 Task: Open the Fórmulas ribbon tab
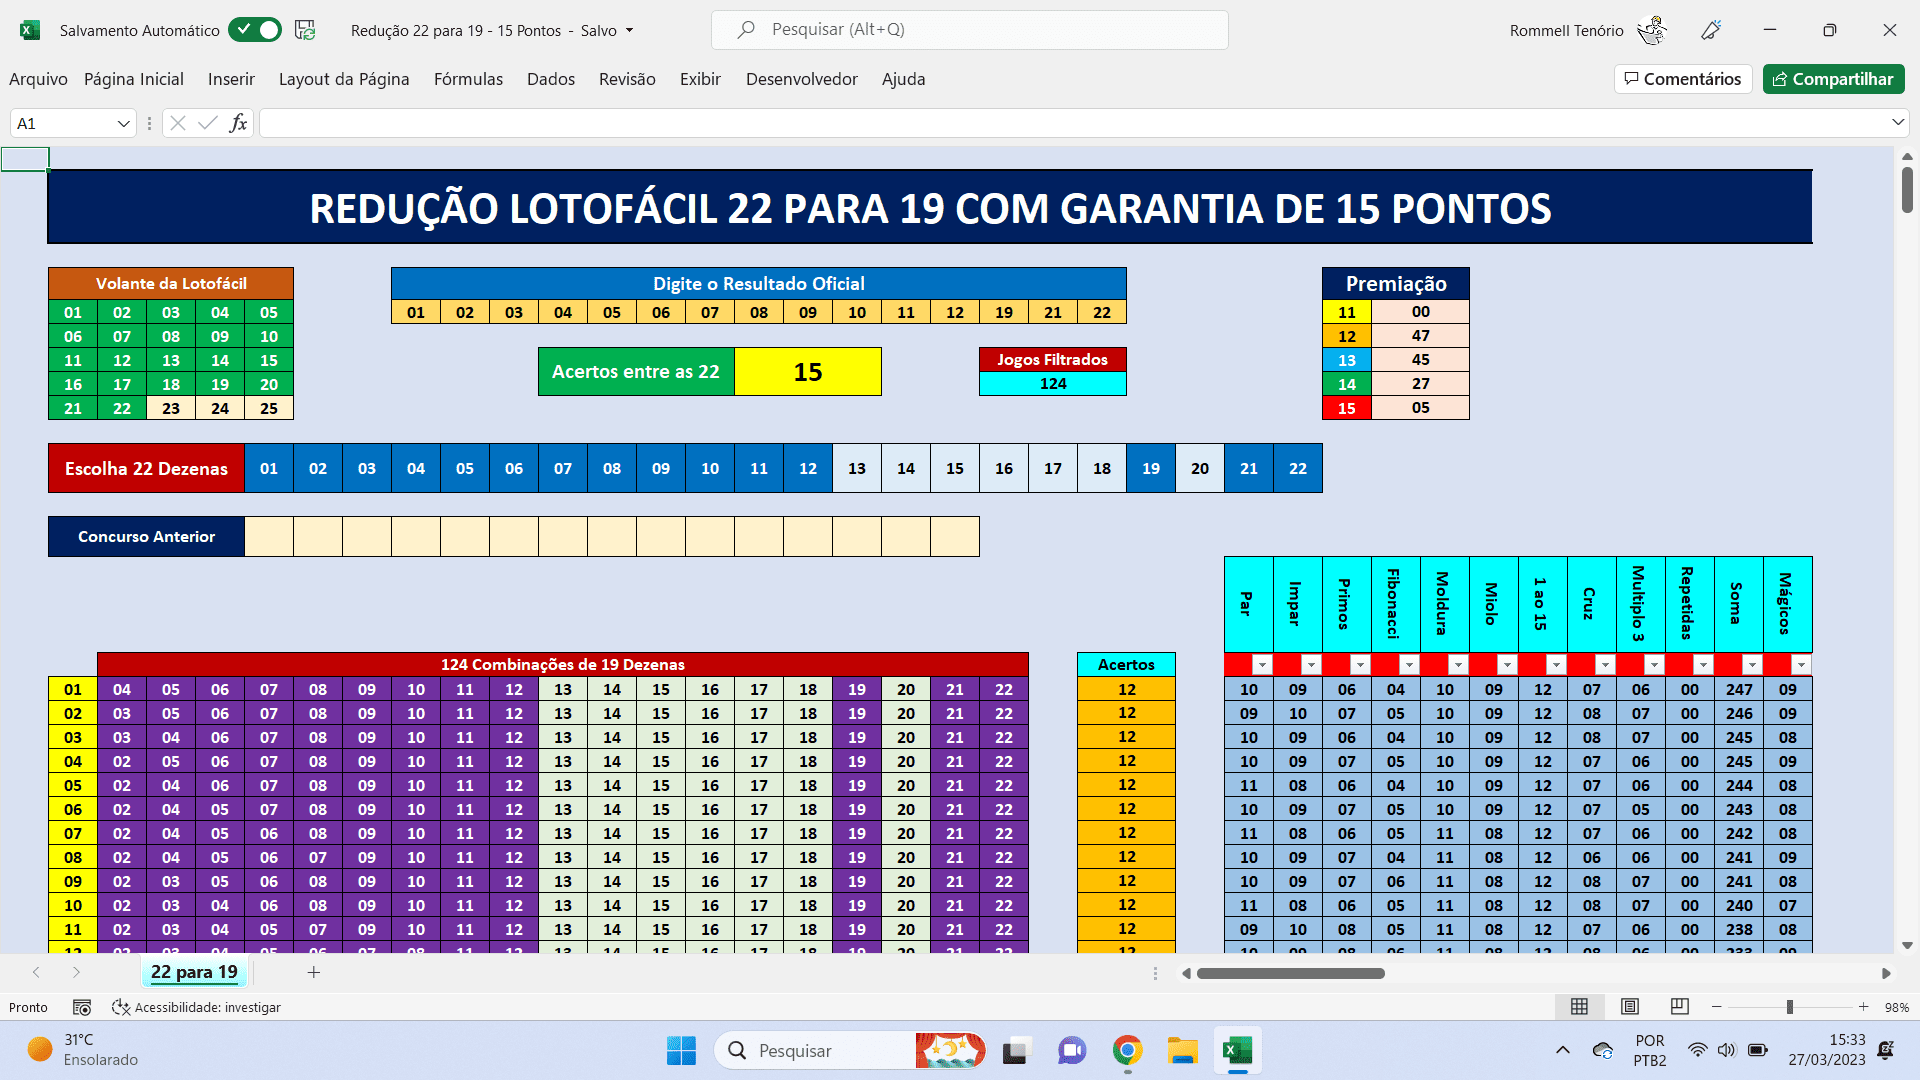pos(468,79)
